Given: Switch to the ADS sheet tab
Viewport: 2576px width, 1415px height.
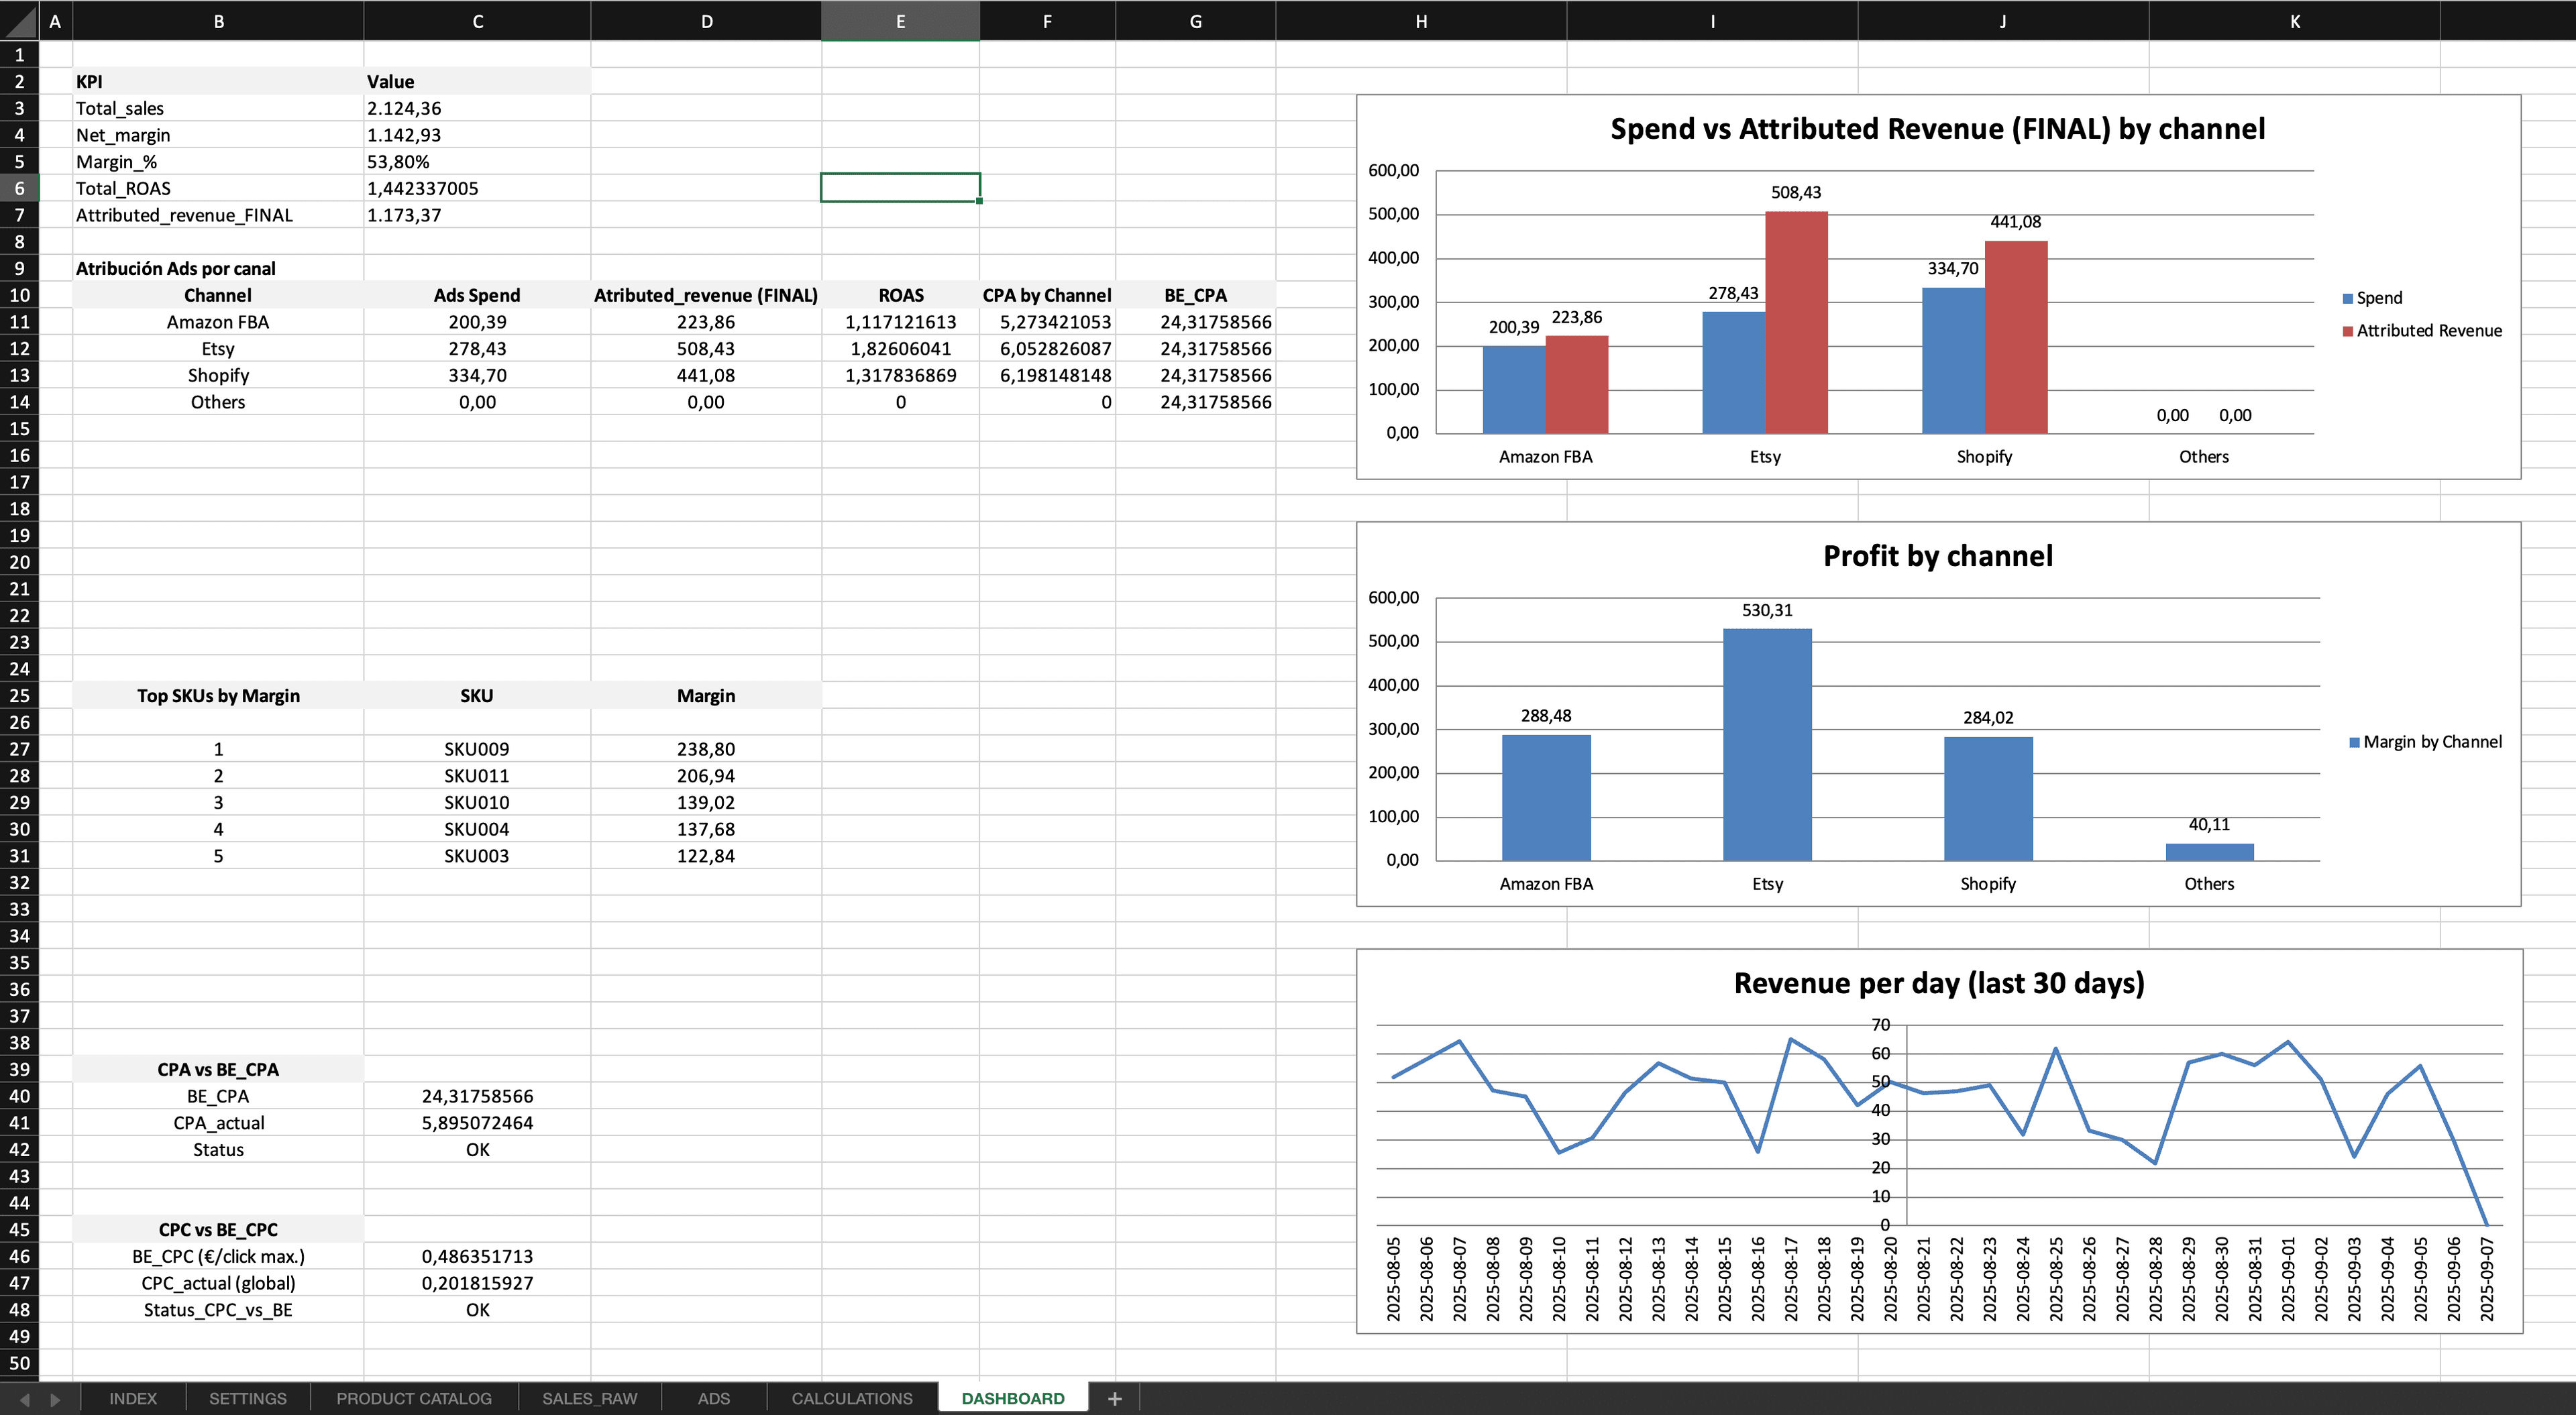Looking at the screenshot, I should pos(713,1398).
